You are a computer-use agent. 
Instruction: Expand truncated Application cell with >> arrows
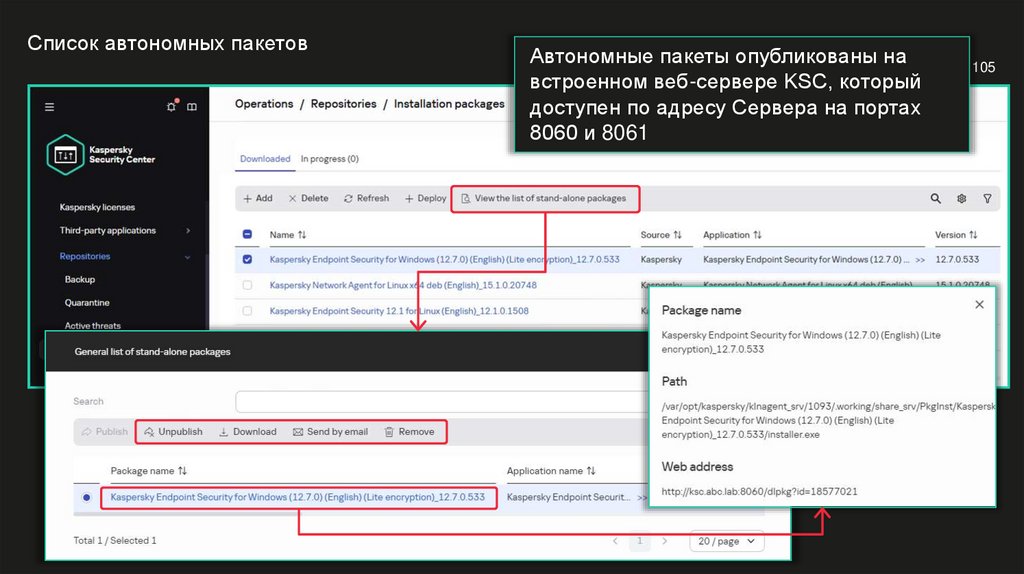(920, 260)
